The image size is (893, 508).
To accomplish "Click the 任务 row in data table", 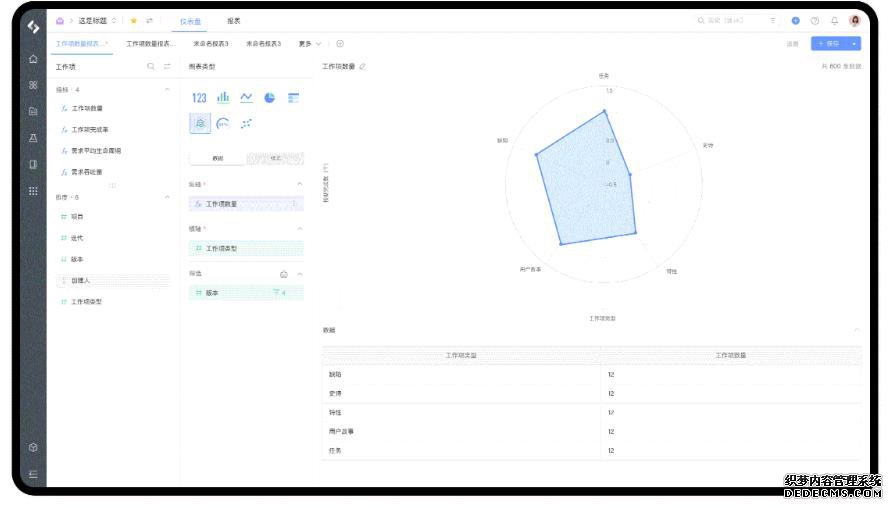I will tap(591, 450).
